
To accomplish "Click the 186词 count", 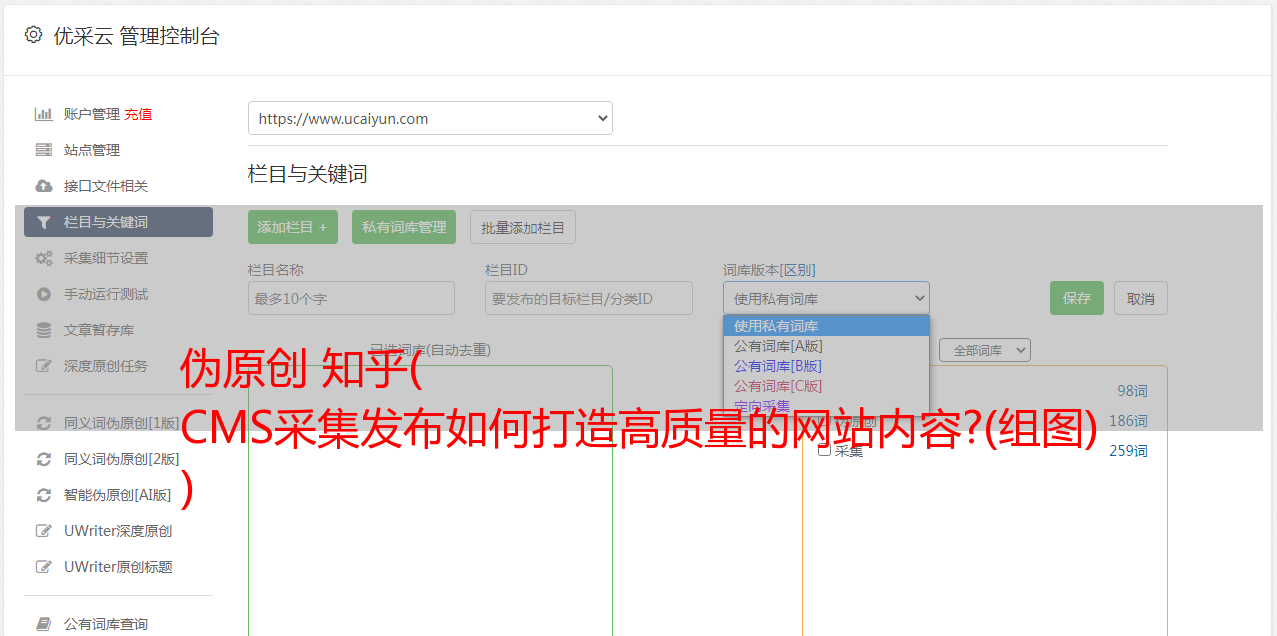I will coord(1128,421).
